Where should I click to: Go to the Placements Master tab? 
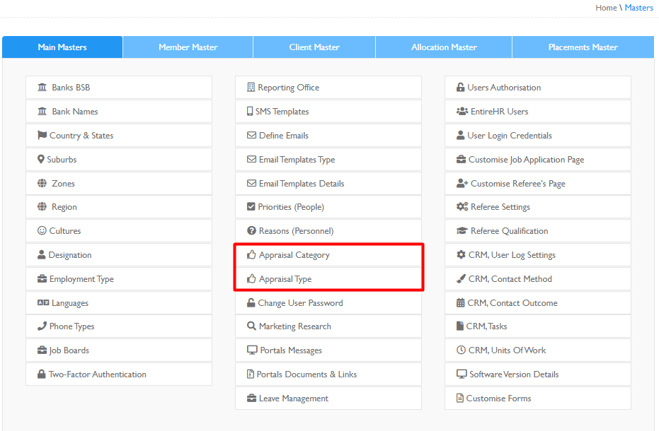(583, 47)
